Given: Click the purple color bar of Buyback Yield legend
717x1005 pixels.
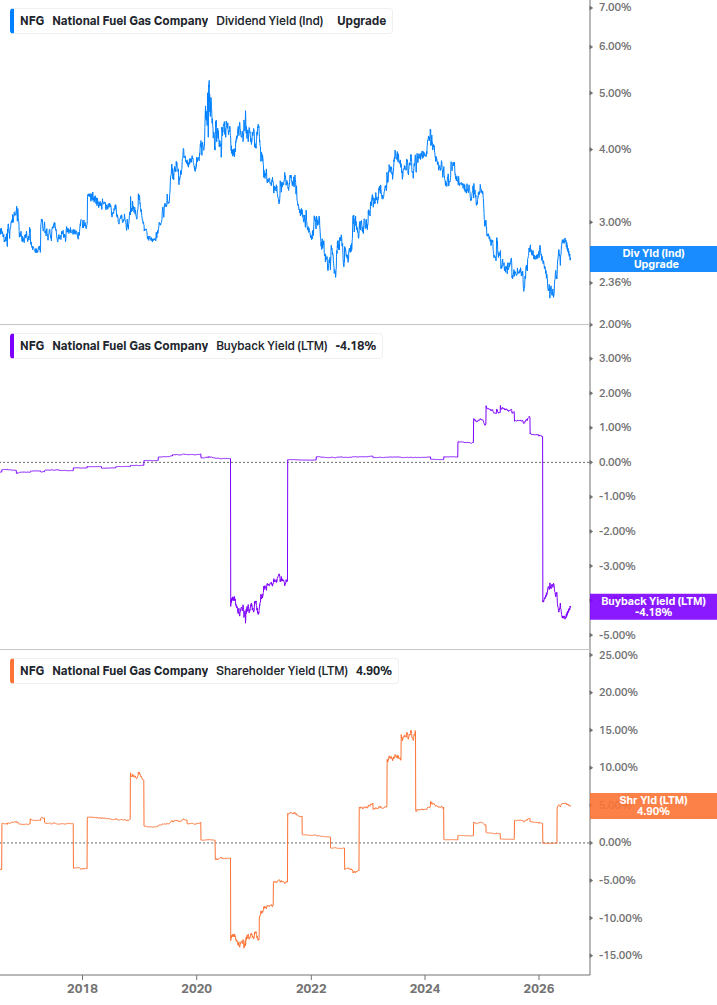Looking at the screenshot, I should [12, 346].
